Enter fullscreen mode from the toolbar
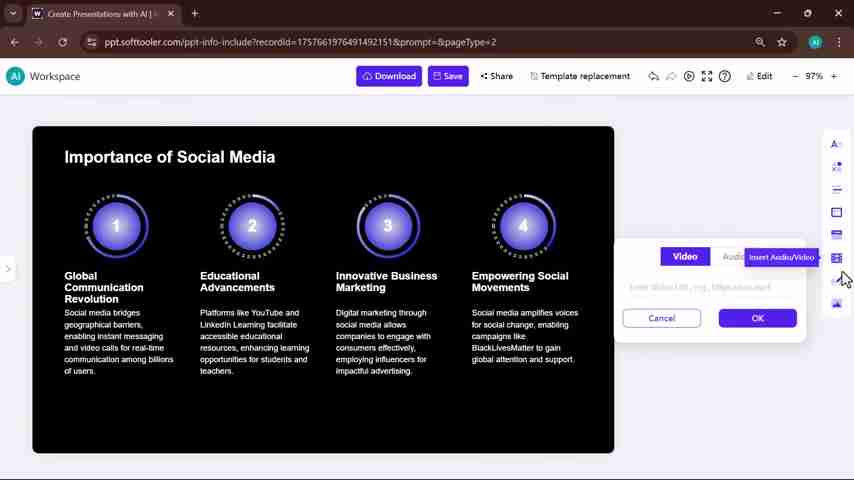 pos(707,76)
